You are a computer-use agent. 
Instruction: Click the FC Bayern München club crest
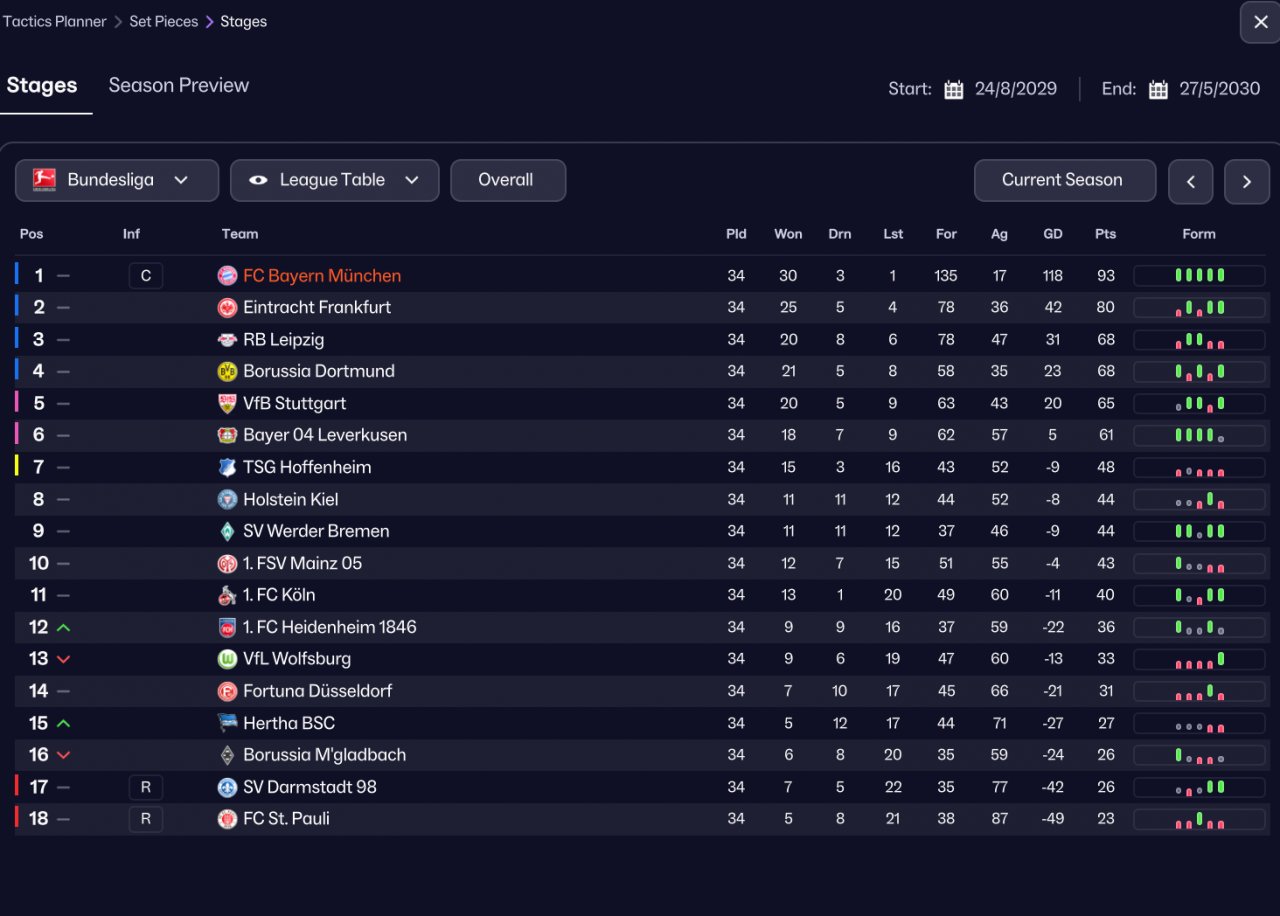(x=227, y=276)
